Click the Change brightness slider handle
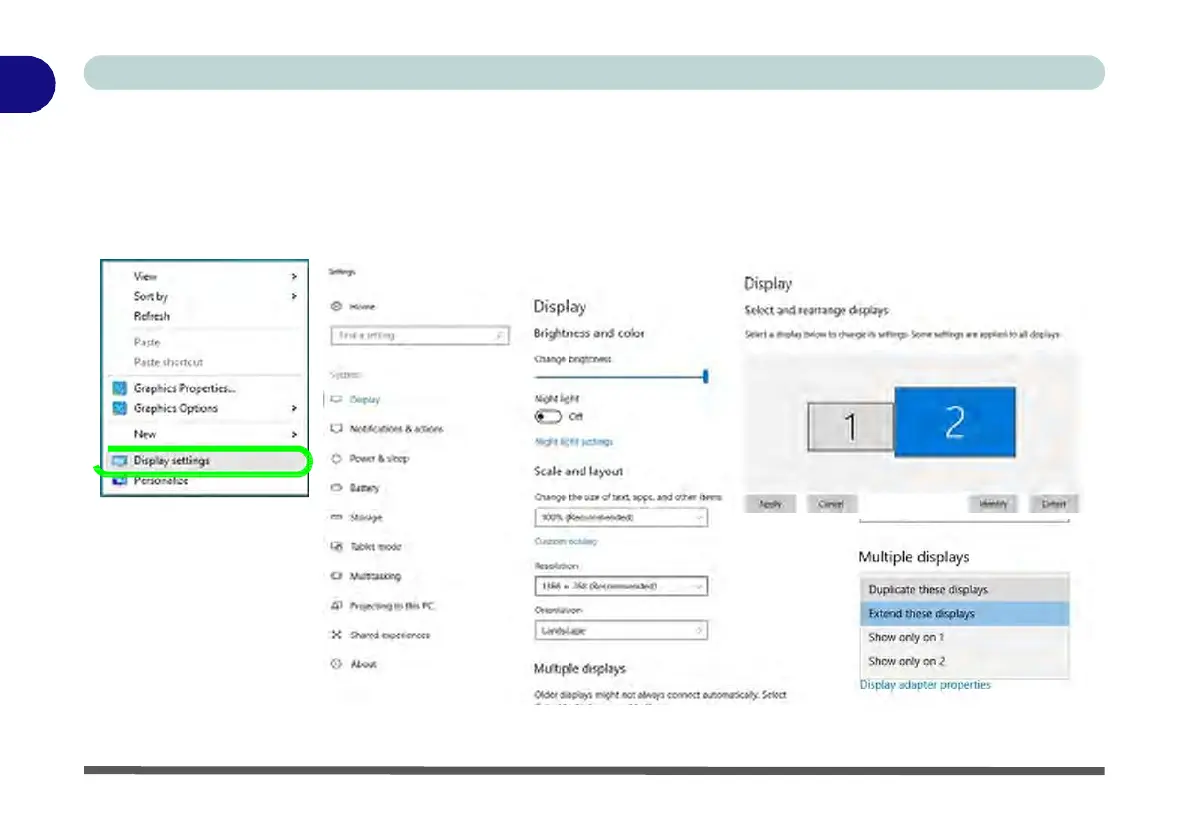This screenshot has width=1190, height=838. pos(706,376)
